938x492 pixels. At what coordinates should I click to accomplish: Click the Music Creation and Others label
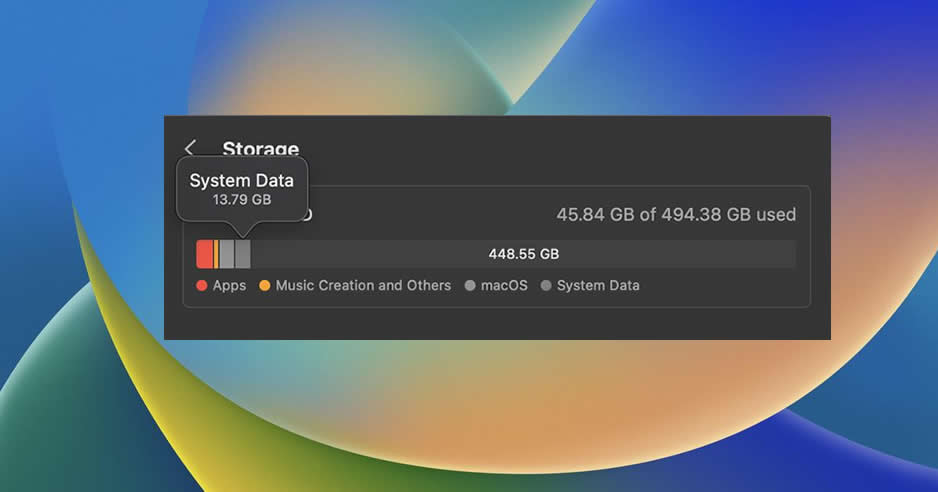[363, 286]
